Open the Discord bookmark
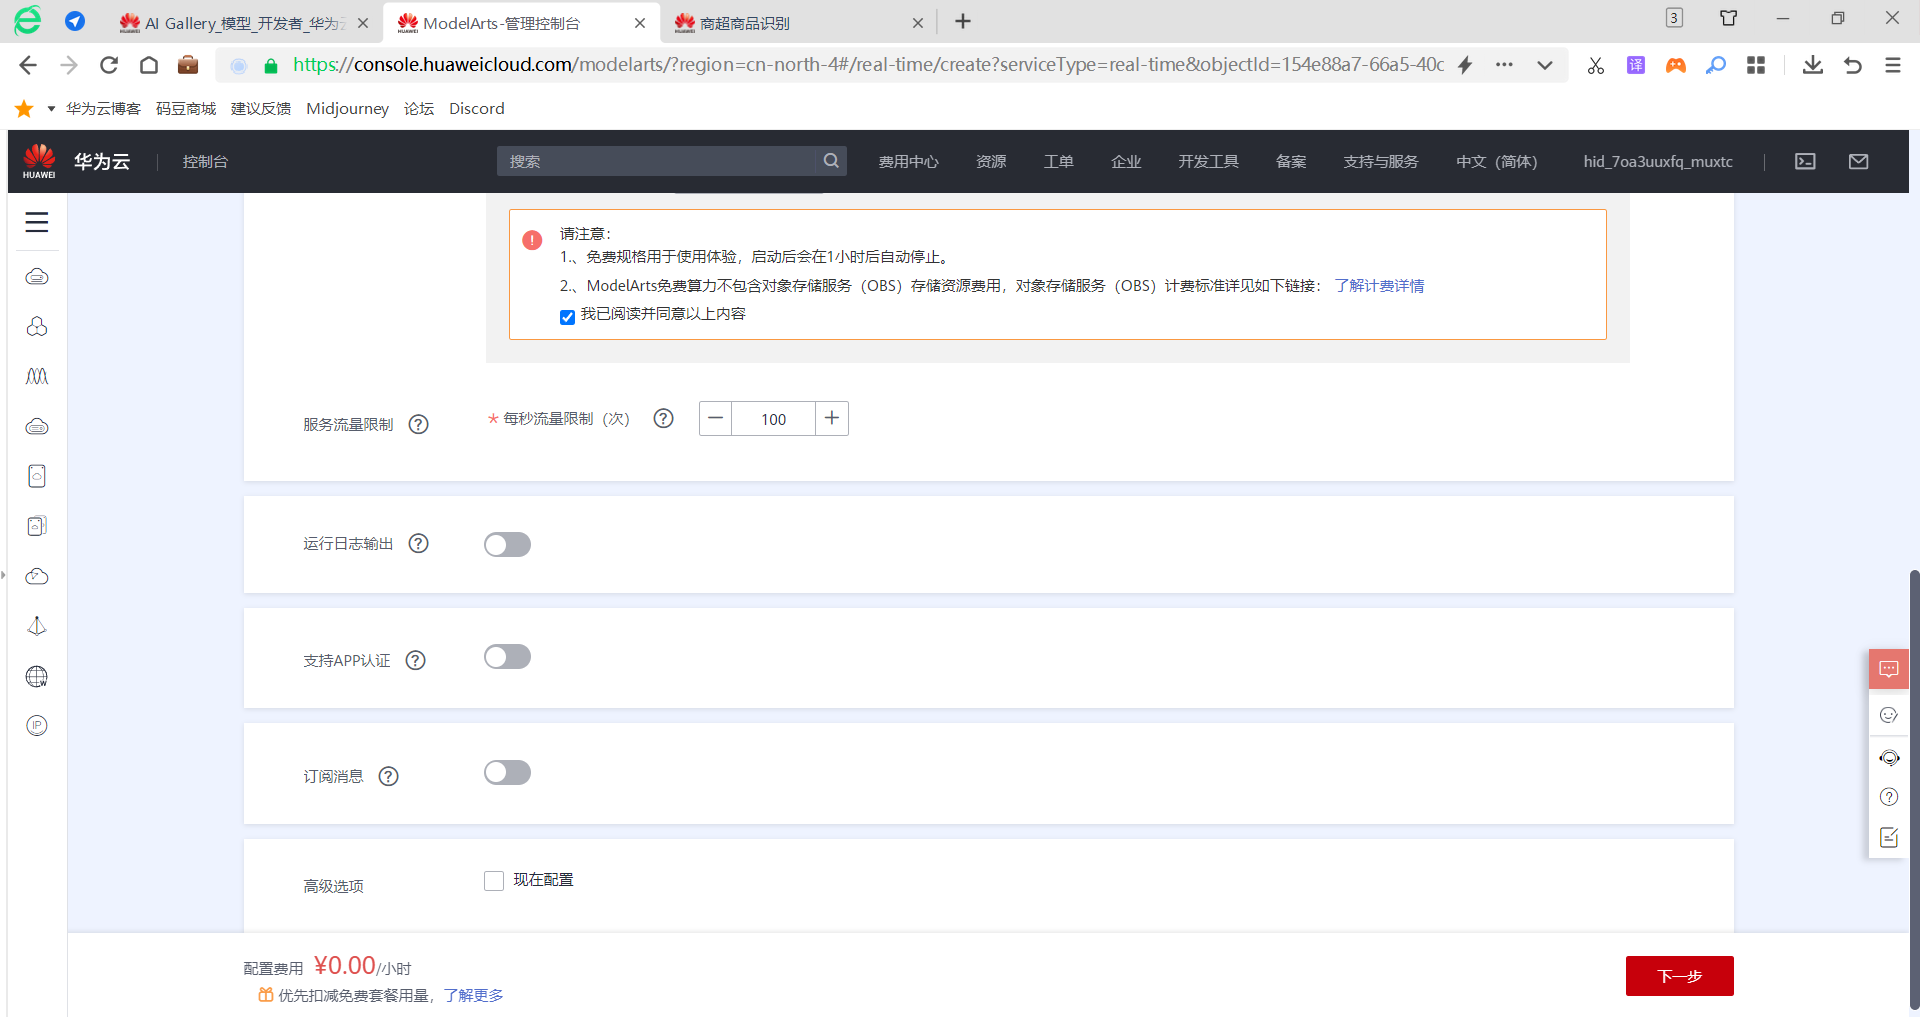This screenshot has width=1920, height=1017. [477, 108]
